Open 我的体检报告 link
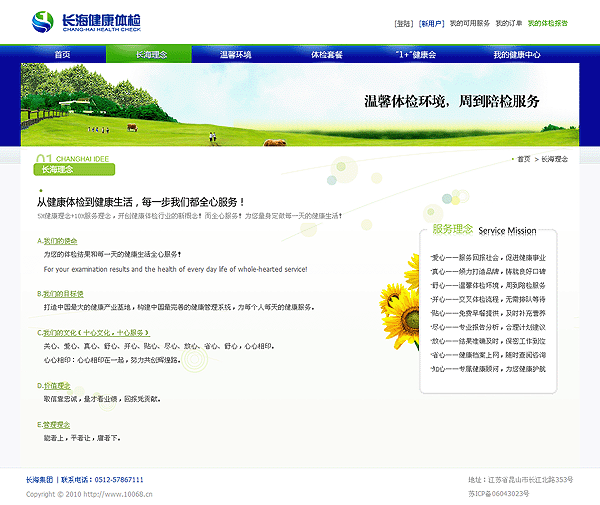The height and width of the screenshot is (505, 600). (548, 23)
